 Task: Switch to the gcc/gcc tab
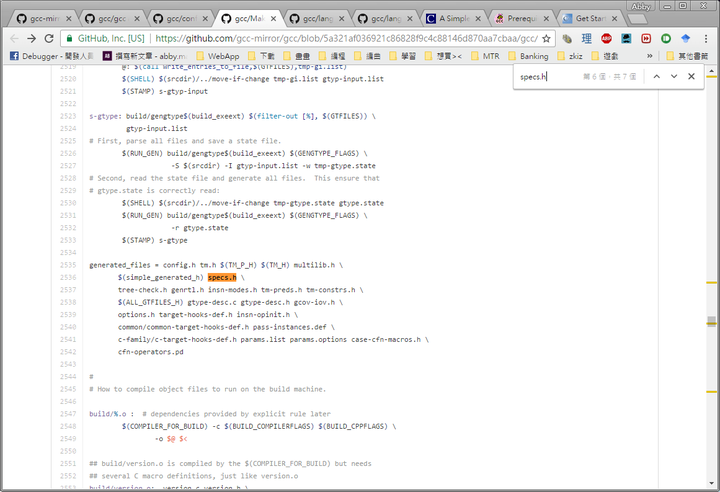point(112,18)
